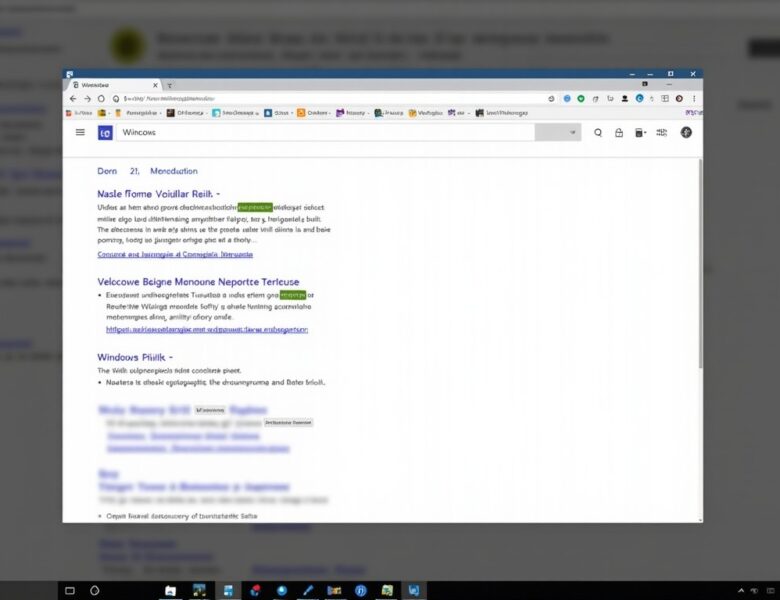The image size is (780, 600).
Task: Open the dark icon dropdown beside the padlock
Action: [x=640, y=133]
